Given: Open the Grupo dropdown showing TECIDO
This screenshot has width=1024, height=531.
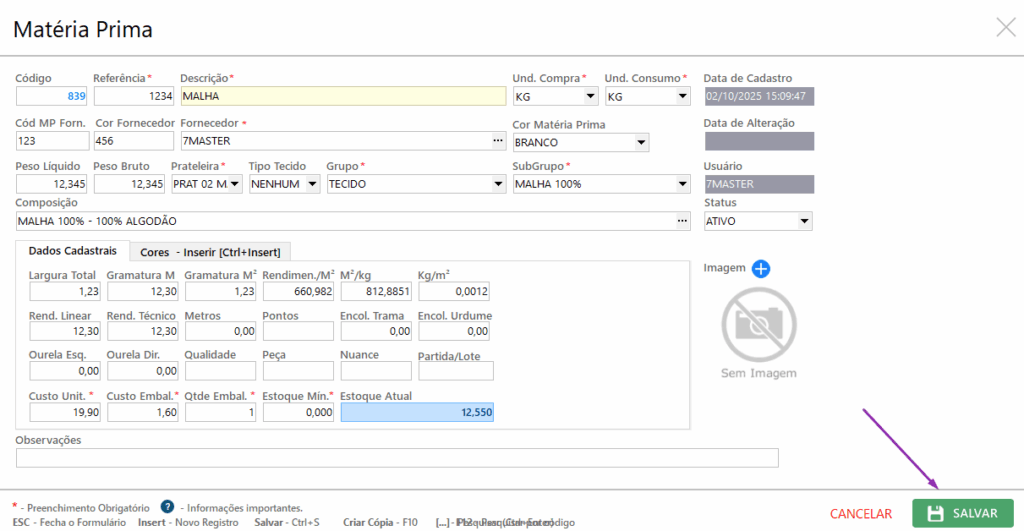Looking at the screenshot, I should [x=498, y=184].
